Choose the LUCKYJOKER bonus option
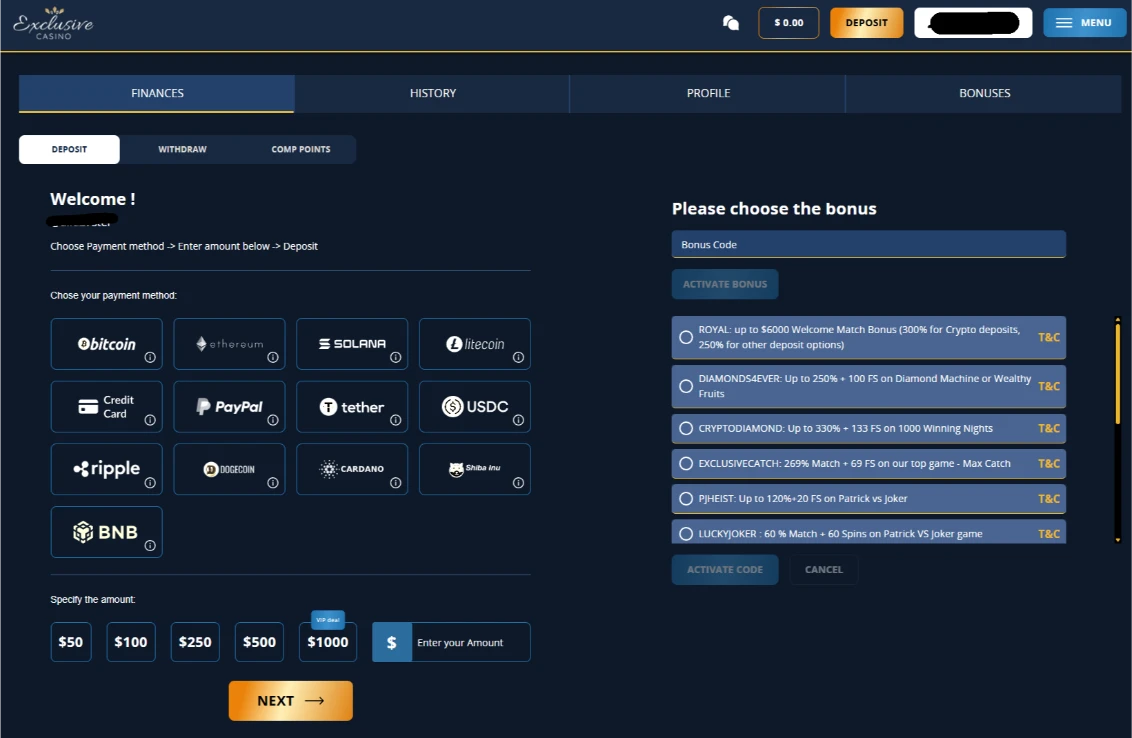Viewport: 1132px width, 738px height. 686,533
